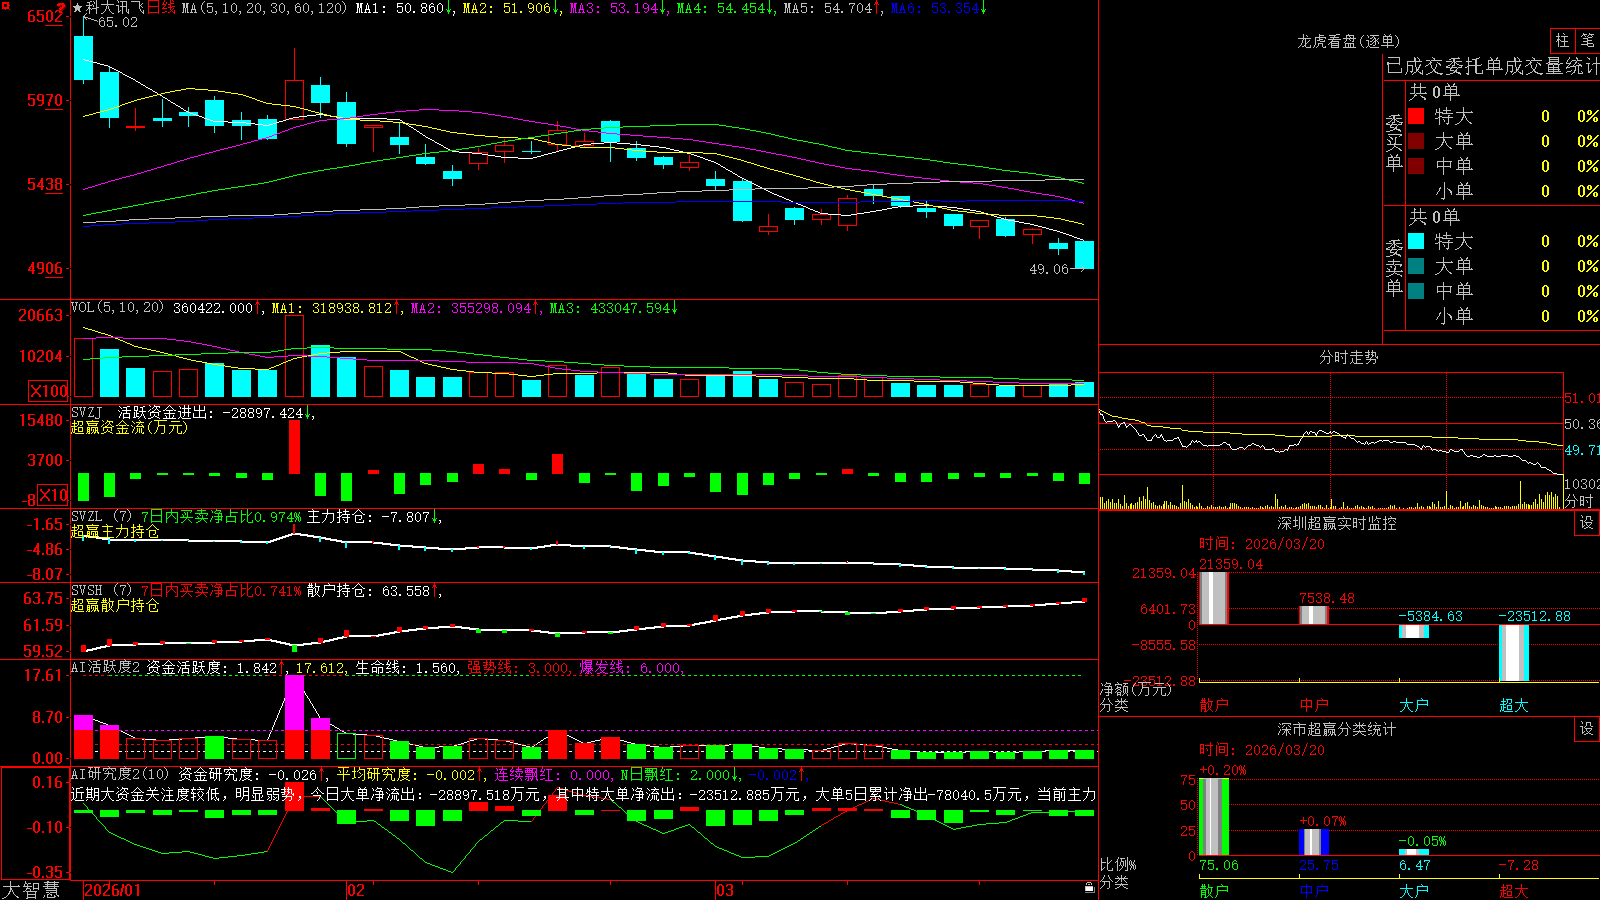Click the 共0单 header under 委买单
This screenshot has height=900, width=1600.
pos(1434,91)
